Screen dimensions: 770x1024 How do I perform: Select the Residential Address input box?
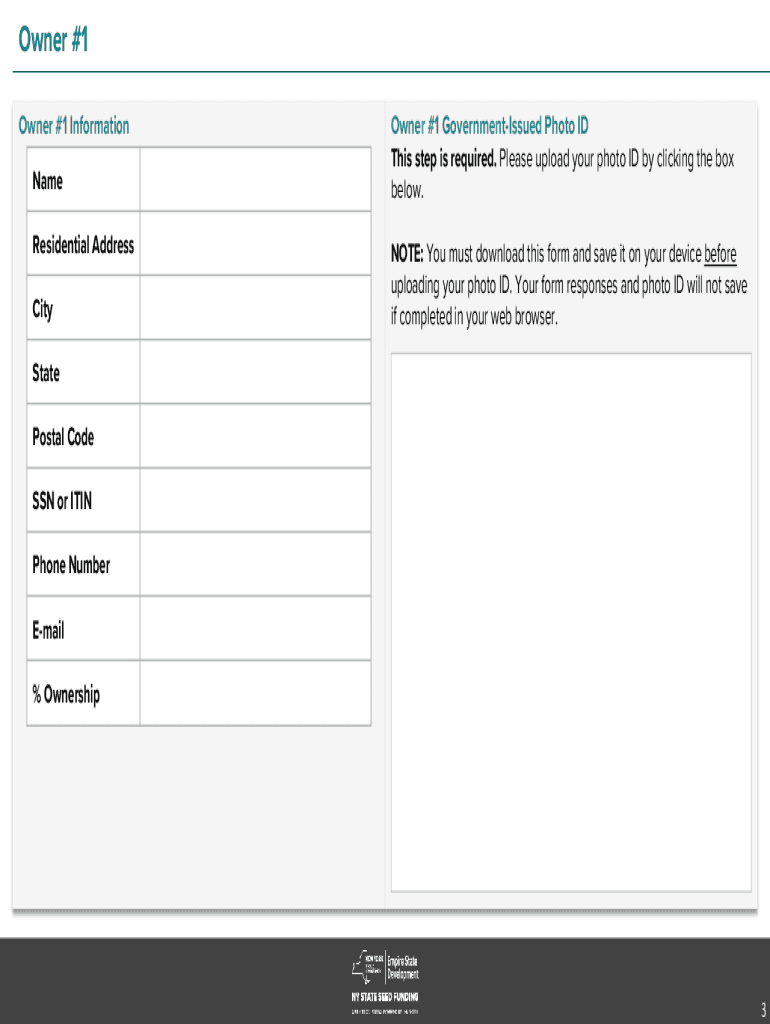pos(255,244)
